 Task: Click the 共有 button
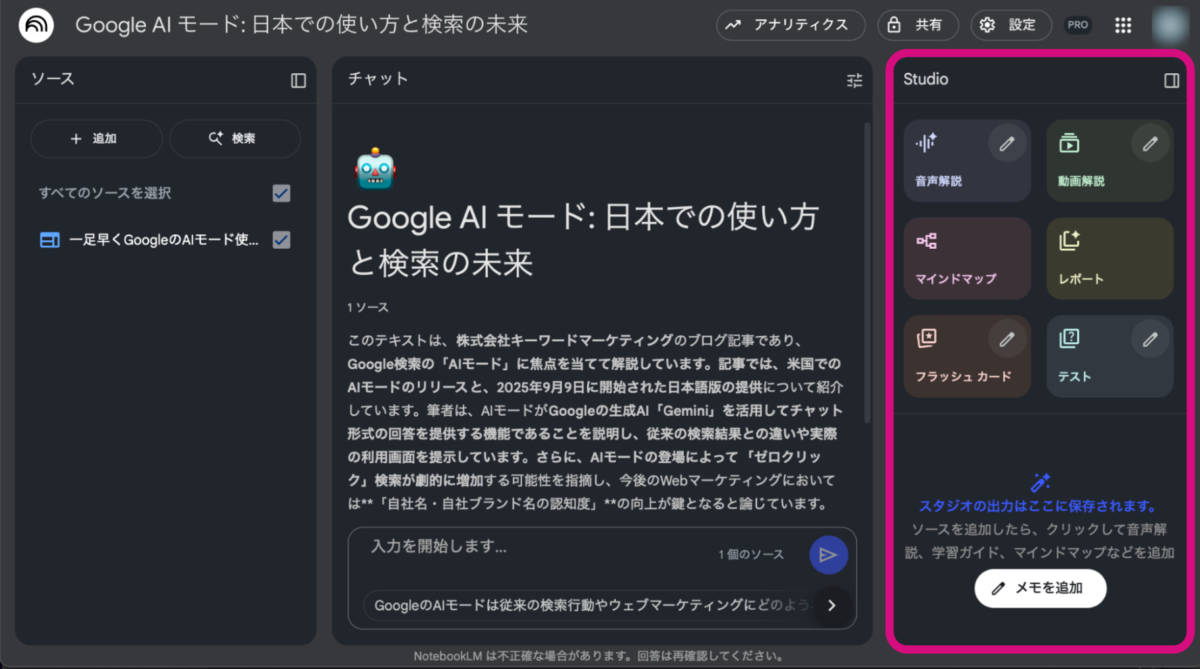click(918, 25)
